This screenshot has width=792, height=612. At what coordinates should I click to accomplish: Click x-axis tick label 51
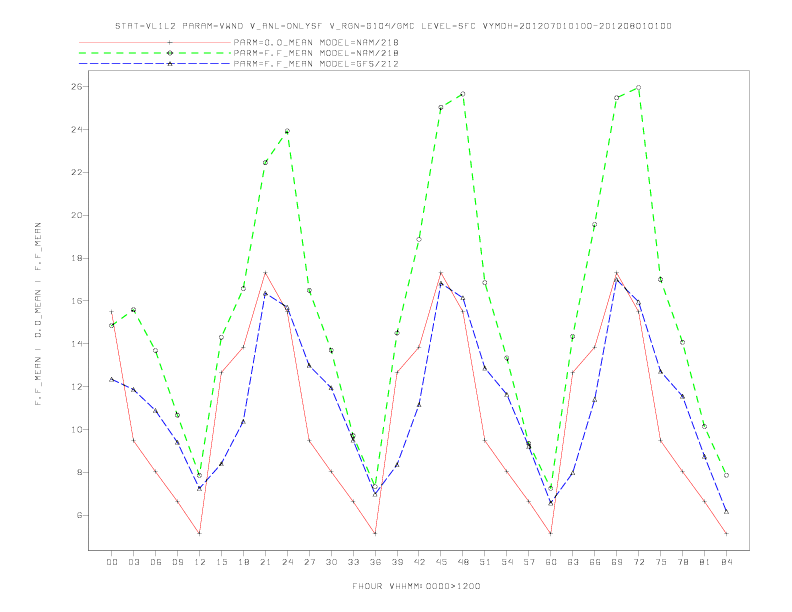click(485, 562)
